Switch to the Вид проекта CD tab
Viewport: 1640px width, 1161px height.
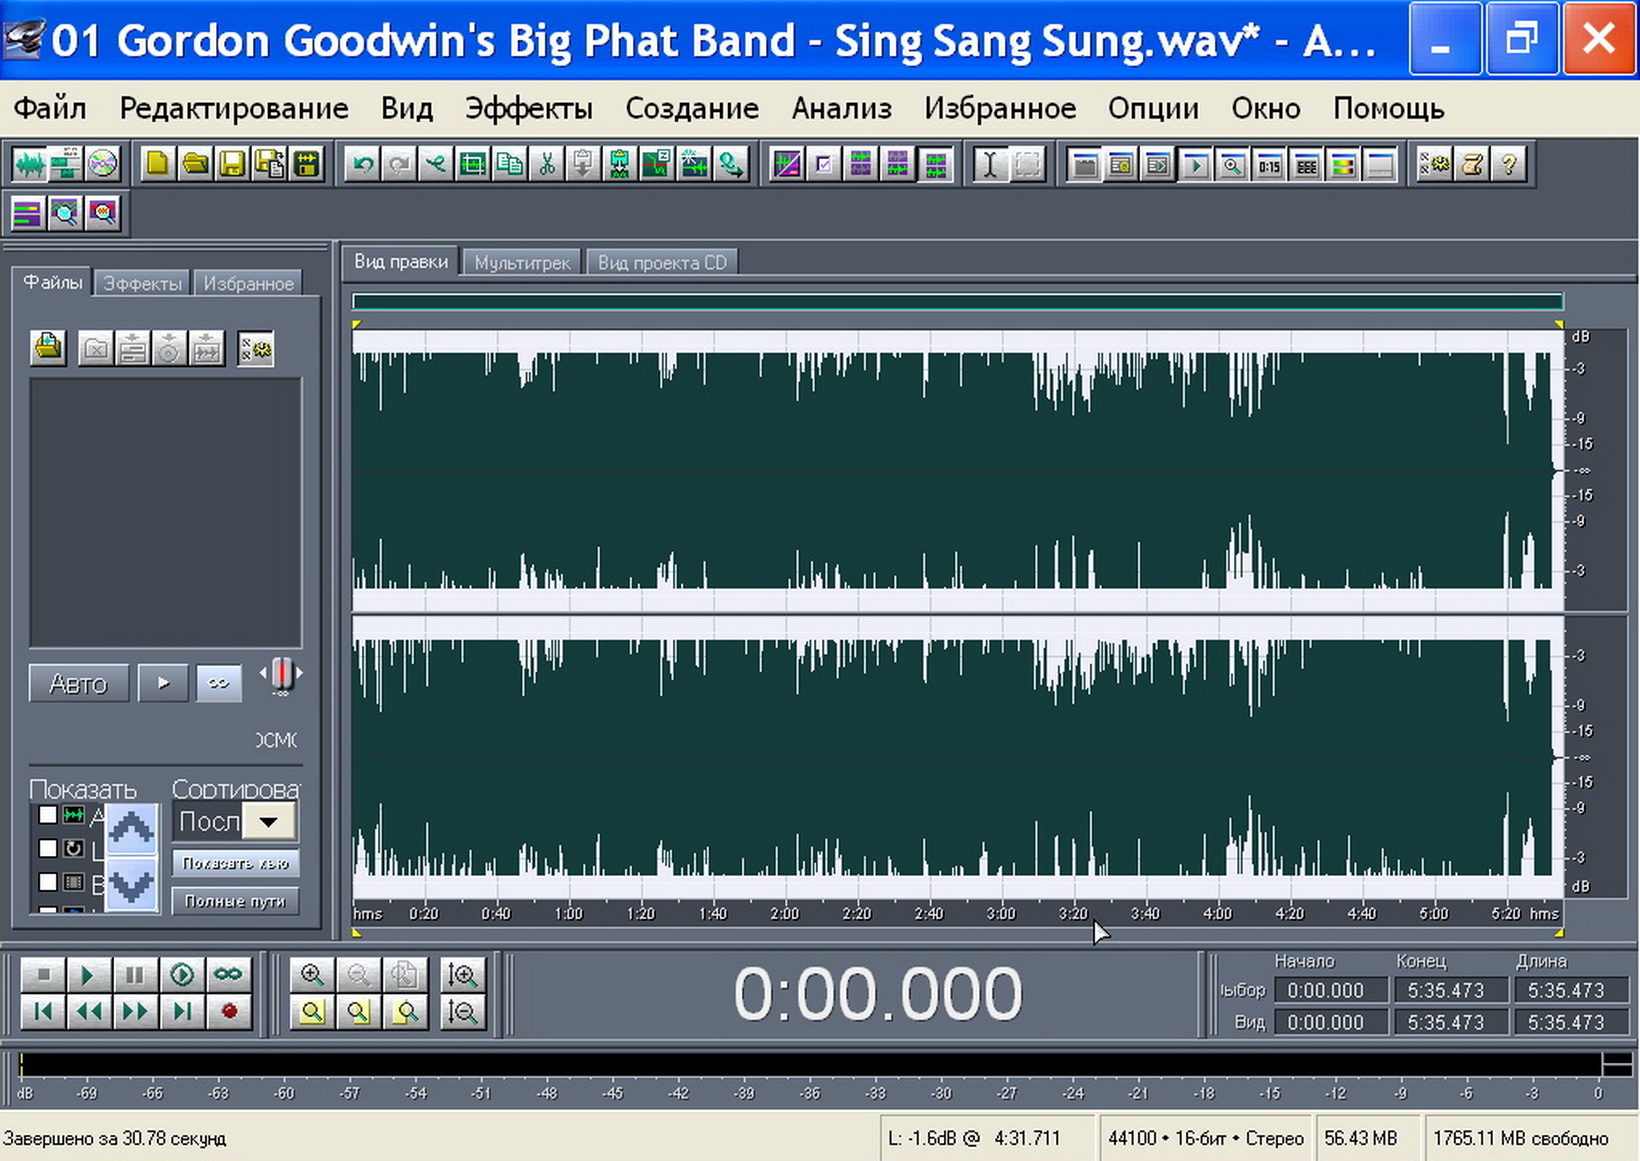tap(662, 263)
